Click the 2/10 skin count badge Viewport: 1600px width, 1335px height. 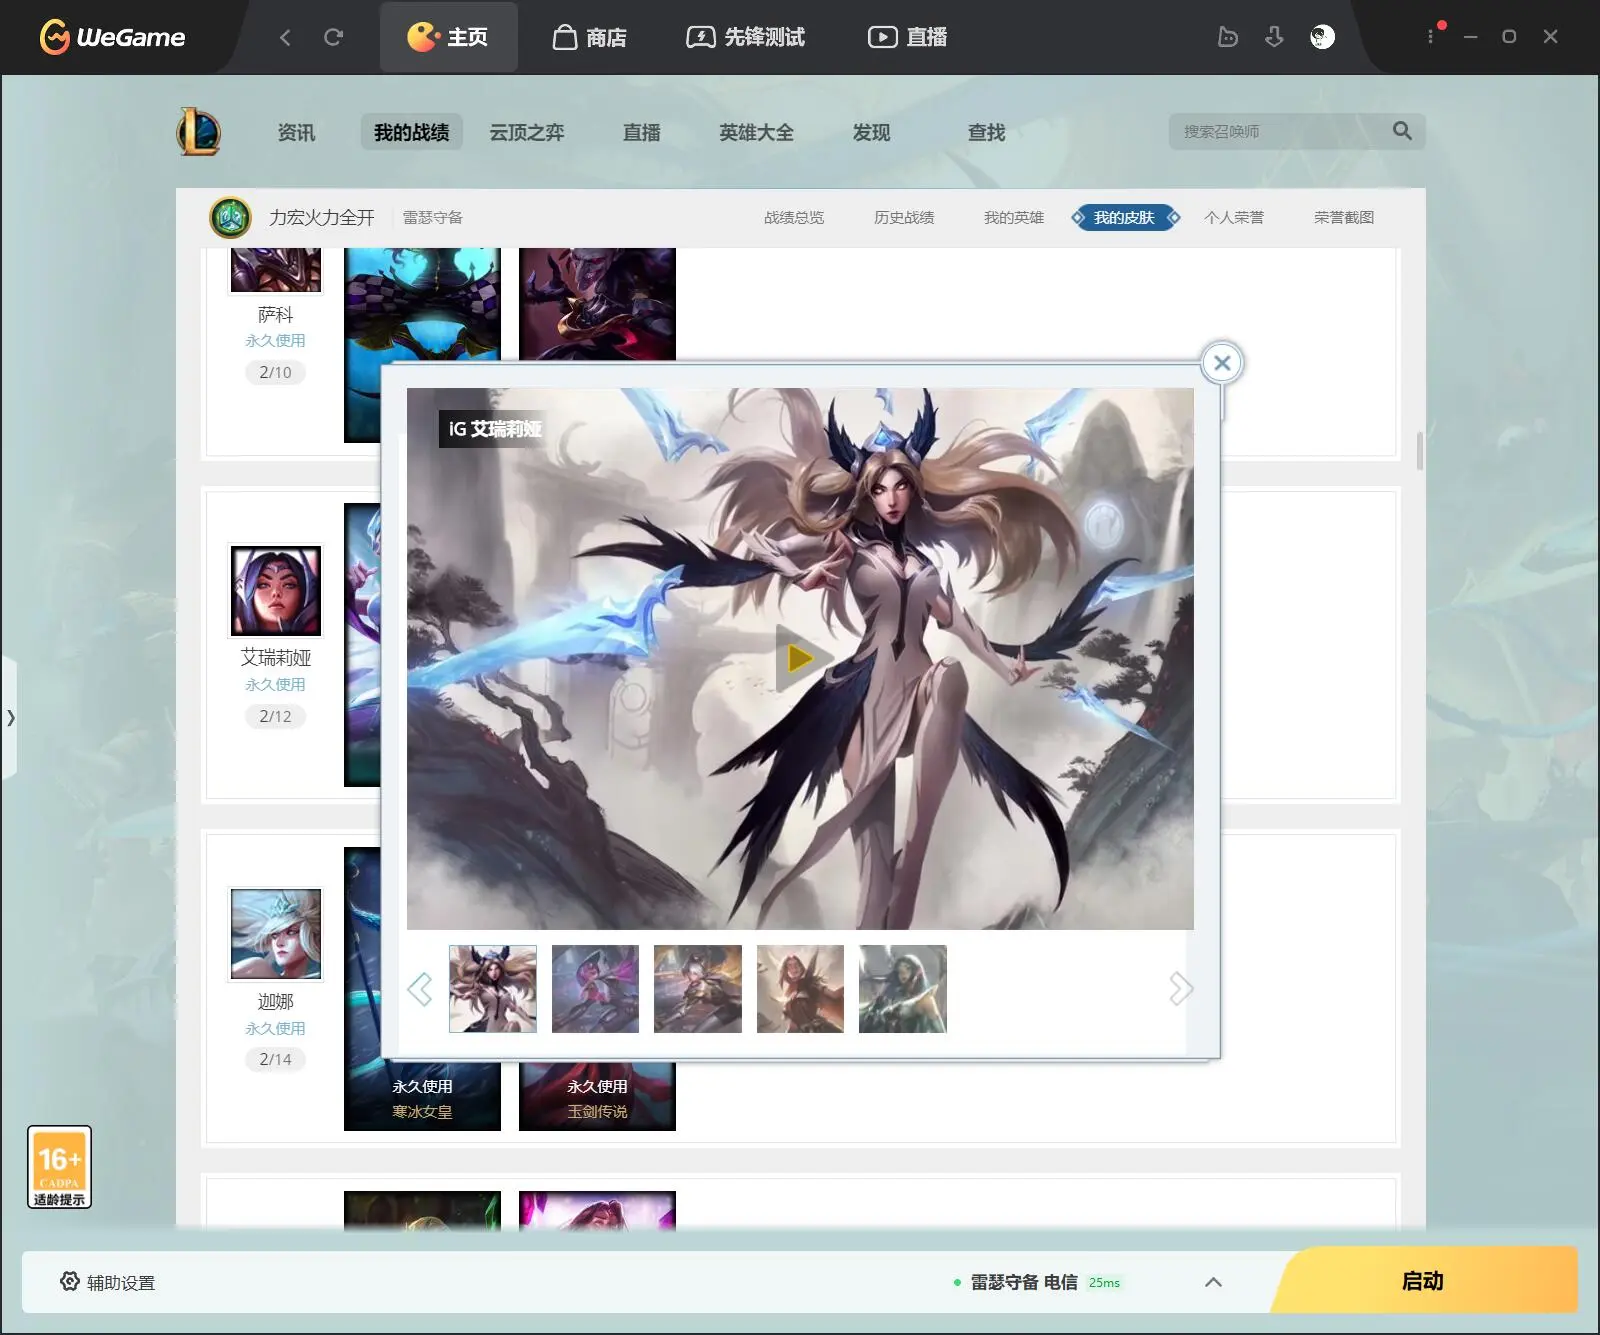coord(275,372)
